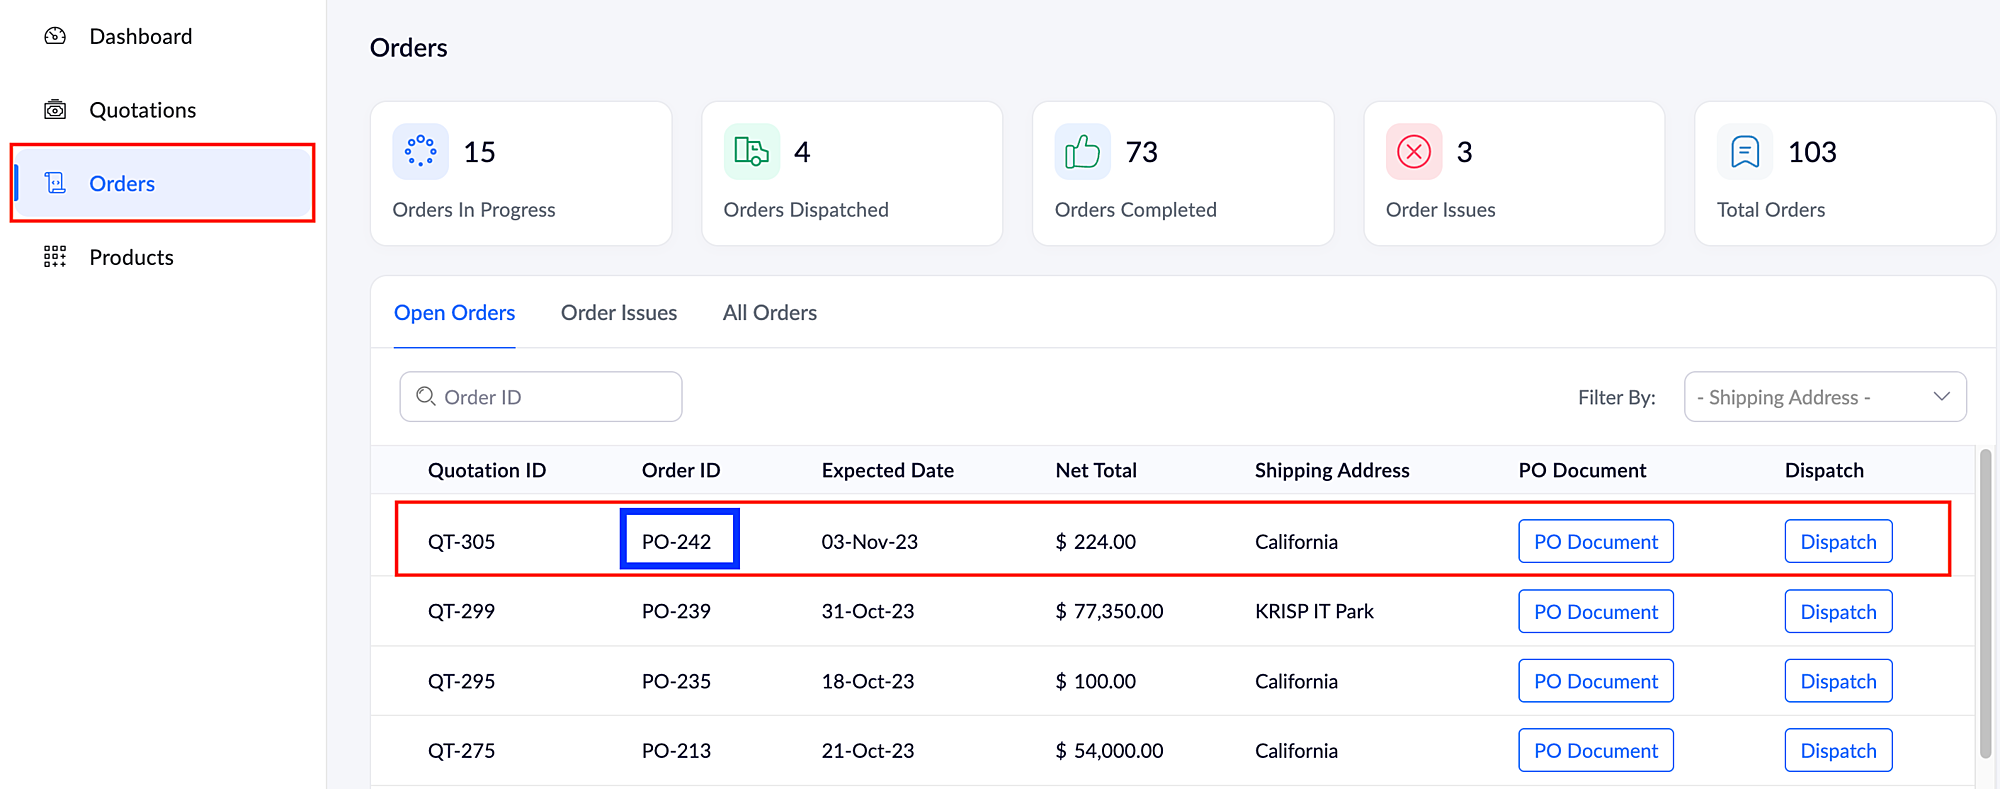Click the Total Orders receipt icon

point(1744,152)
